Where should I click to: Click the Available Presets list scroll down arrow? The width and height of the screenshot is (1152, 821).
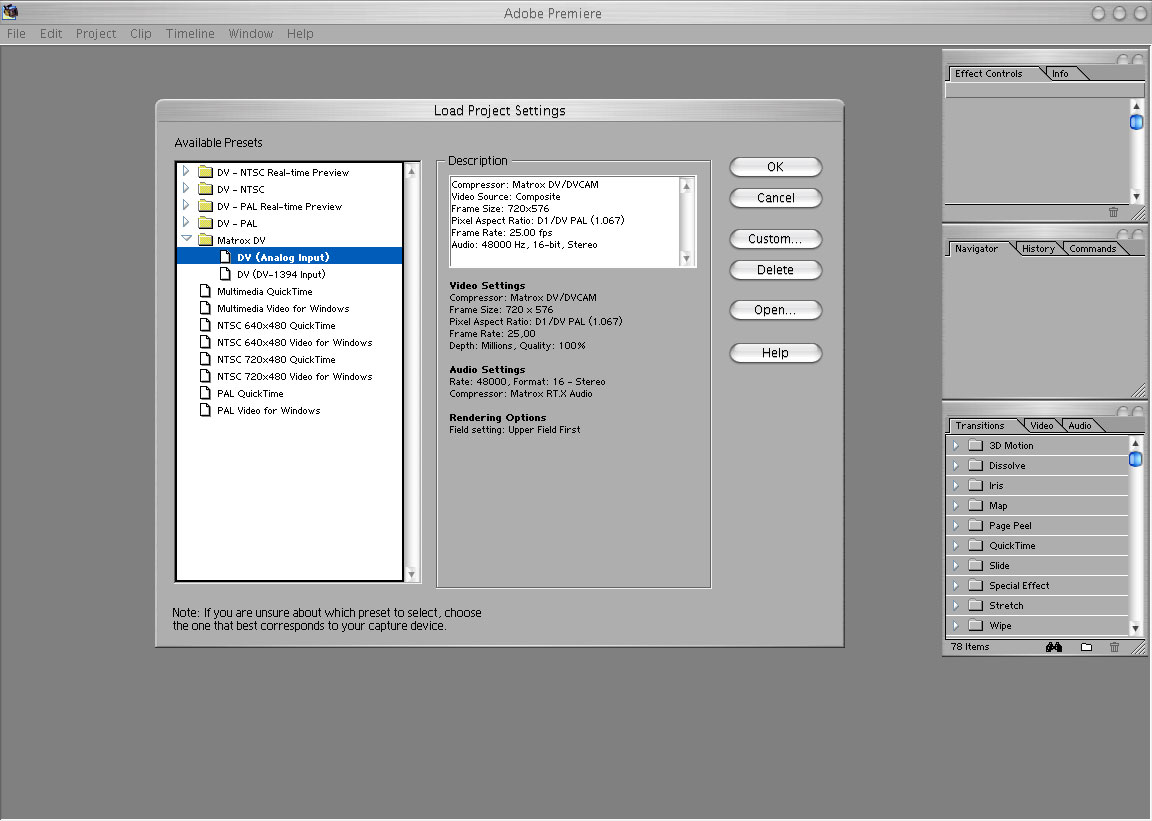tap(411, 574)
